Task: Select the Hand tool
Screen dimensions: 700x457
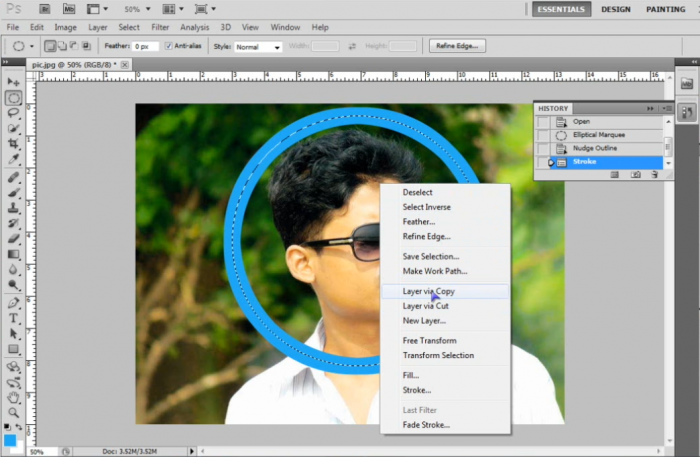Action: tap(14, 396)
